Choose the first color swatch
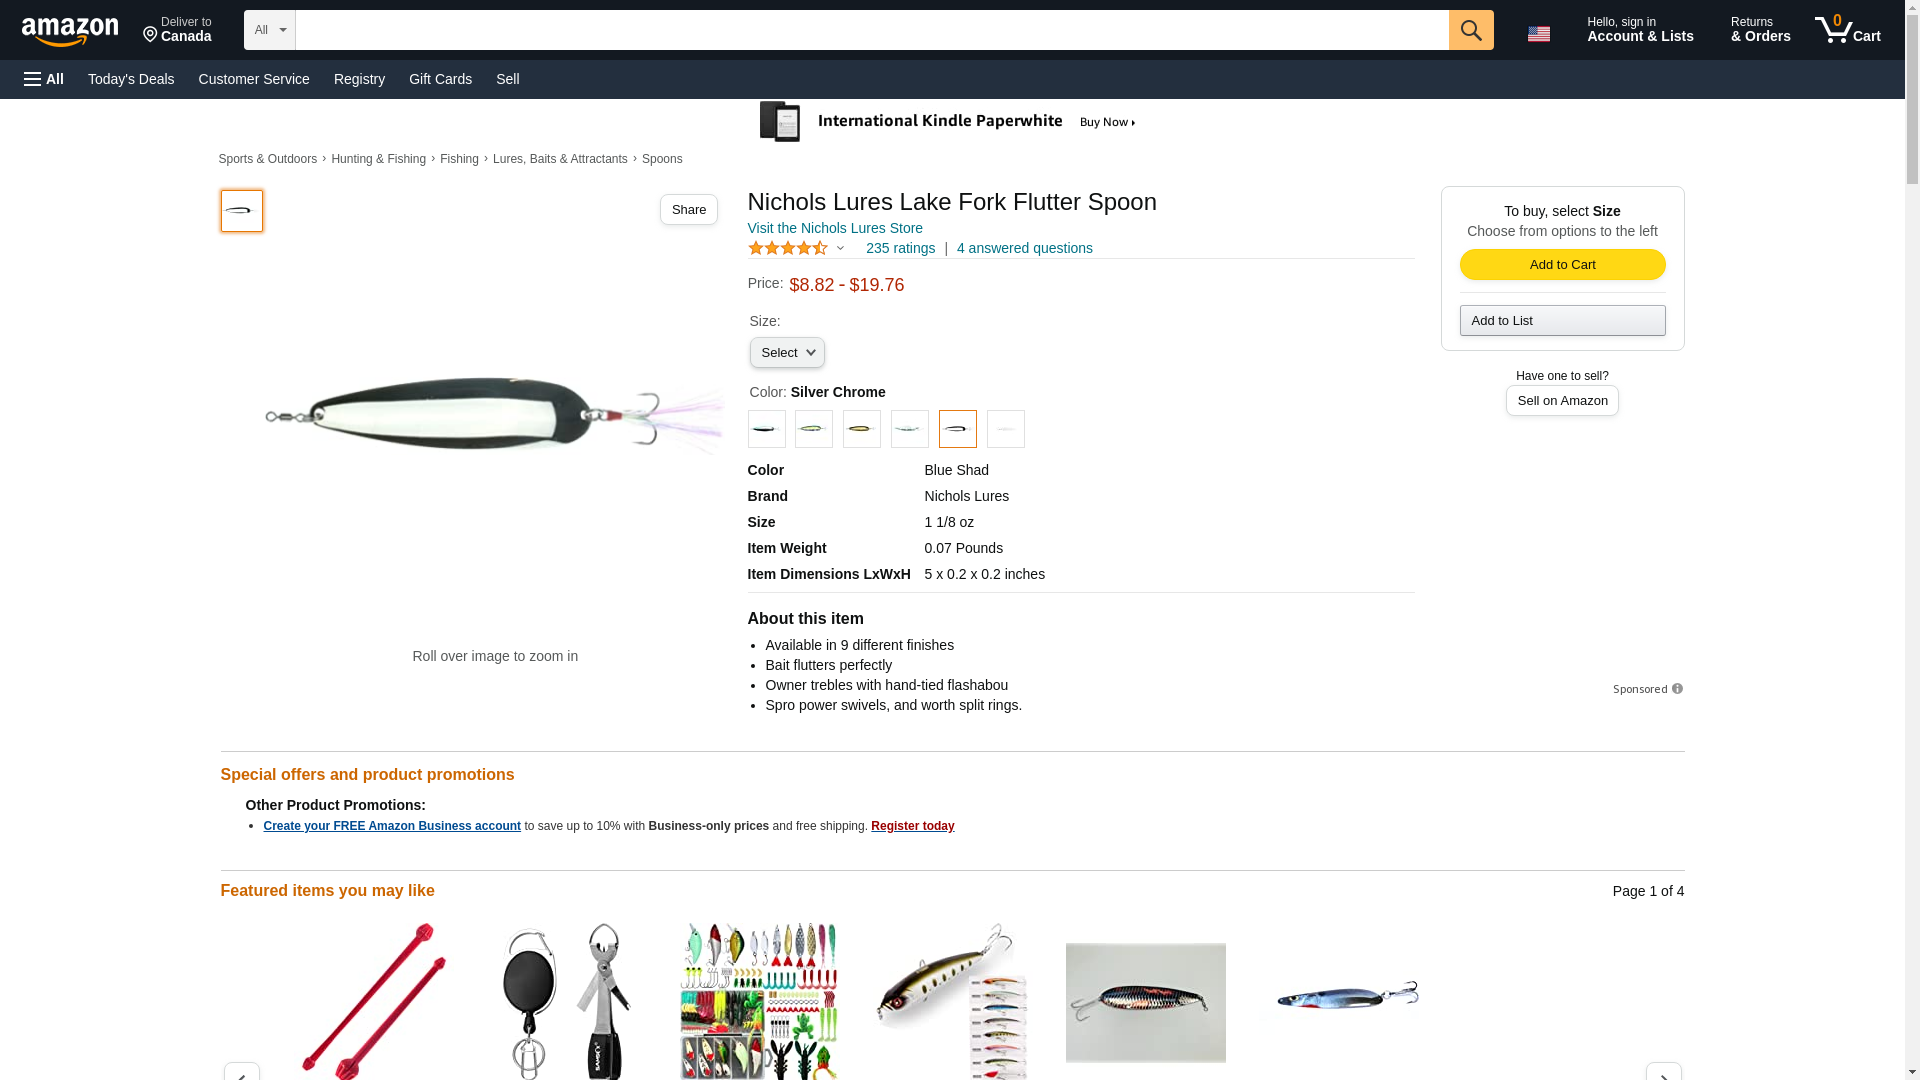The image size is (1920, 1080). 766,429
